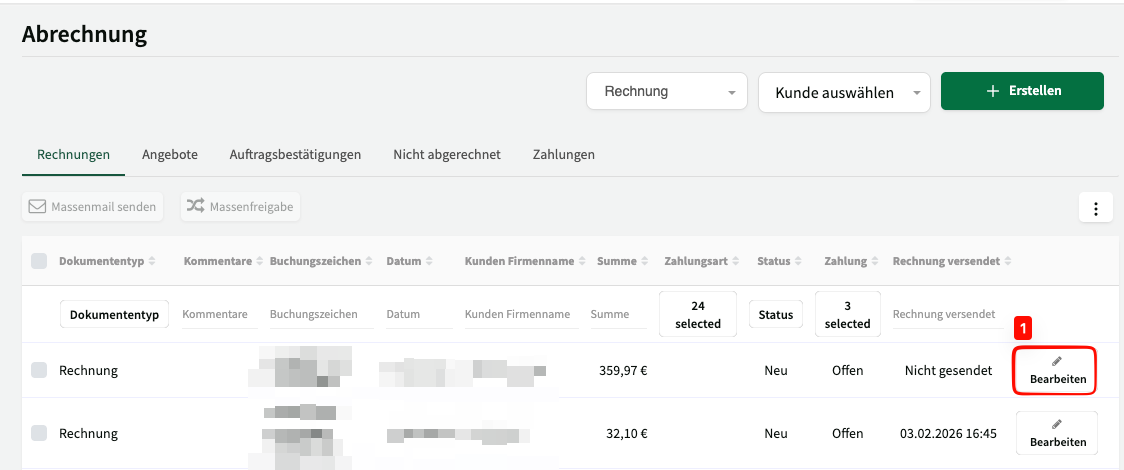Click the Kunden Firmenname filter input field
1124x470 pixels.
(x=517, y=314)
